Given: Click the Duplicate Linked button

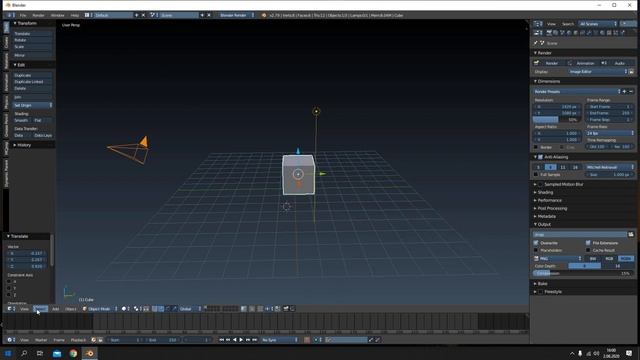Looking at the screenshot, I should (32, 82).
